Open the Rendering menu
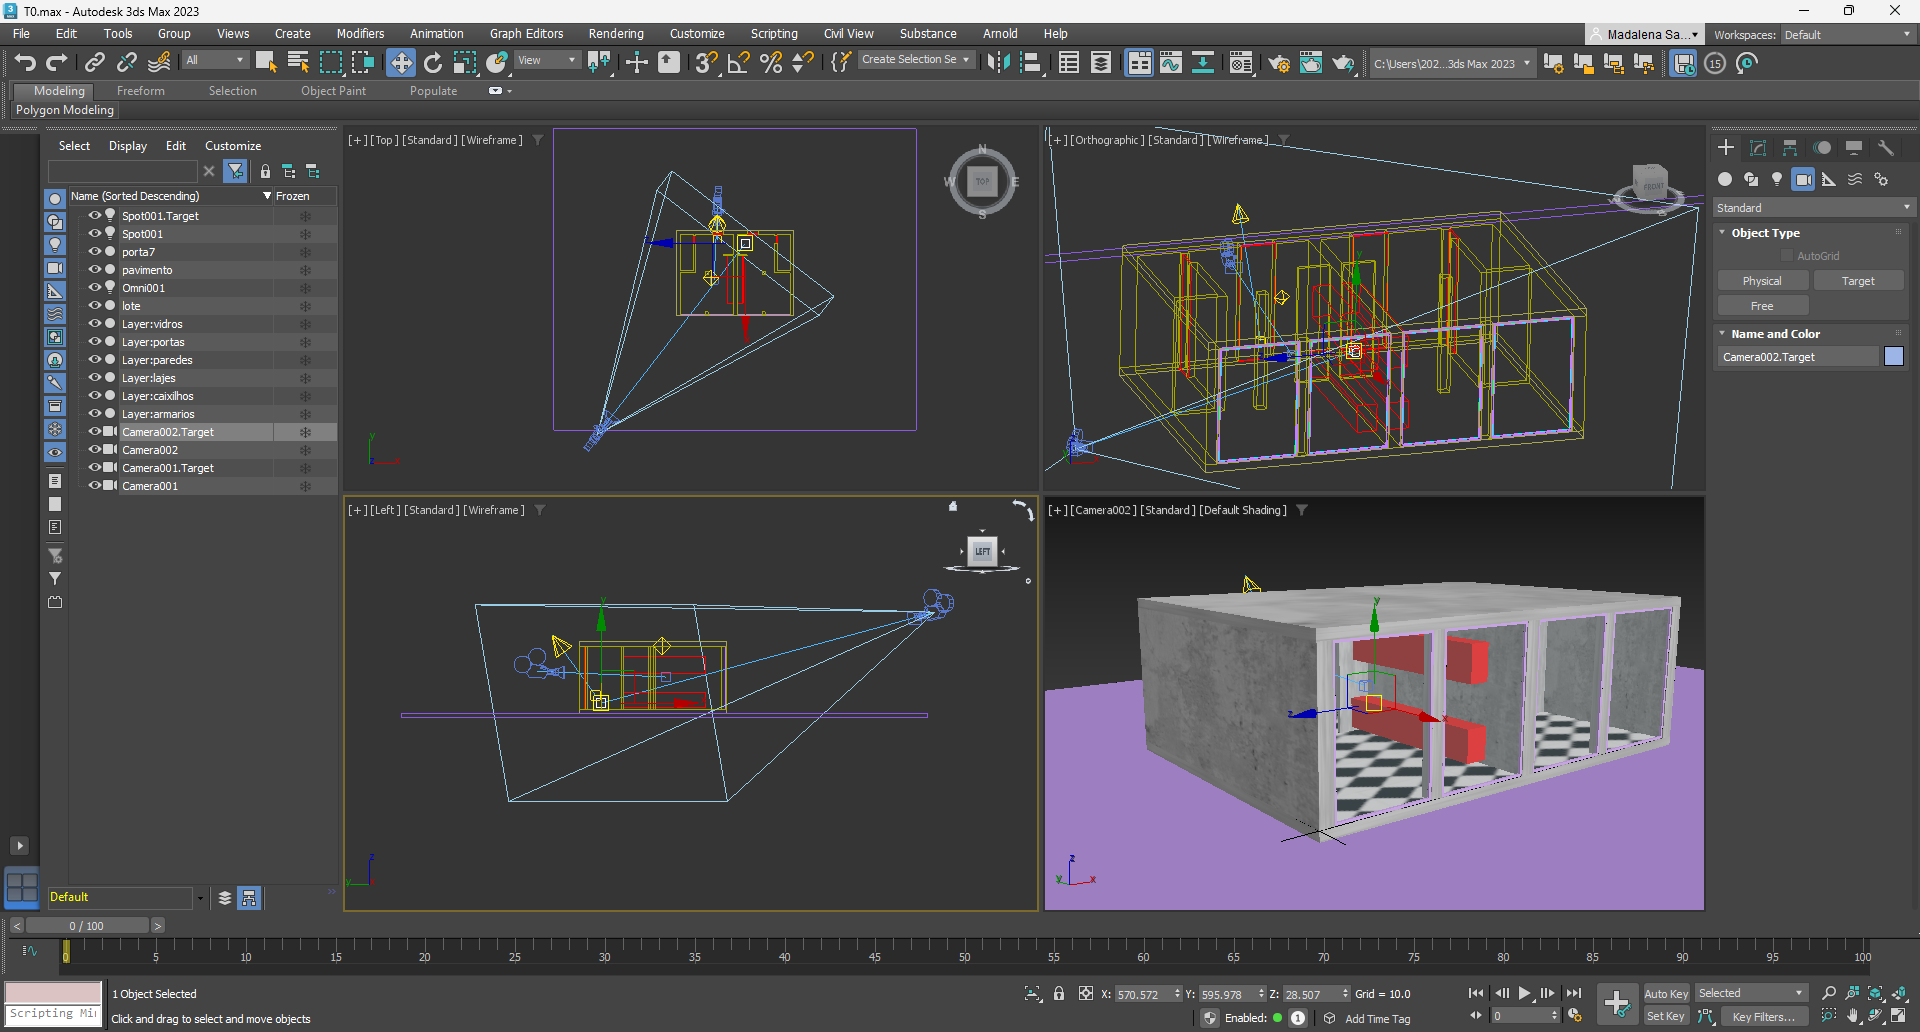The height and width of the screenshot is (1032, 1920). [x=615, y=34]
